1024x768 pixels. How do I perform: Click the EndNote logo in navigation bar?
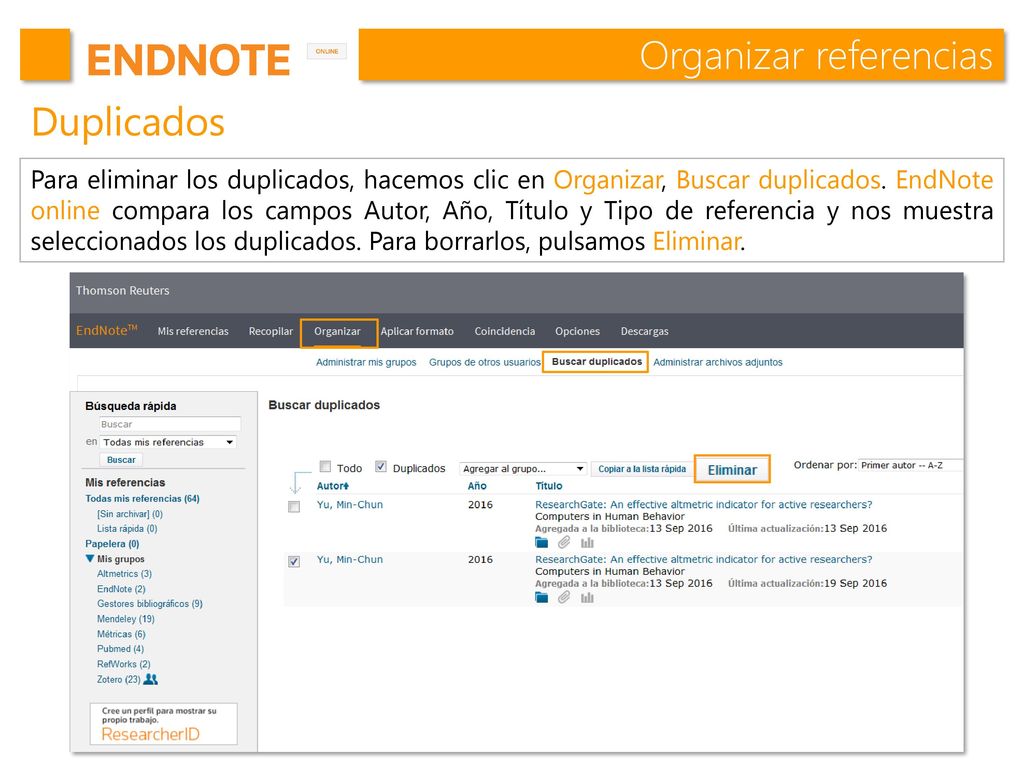click(x=106, y=330)
